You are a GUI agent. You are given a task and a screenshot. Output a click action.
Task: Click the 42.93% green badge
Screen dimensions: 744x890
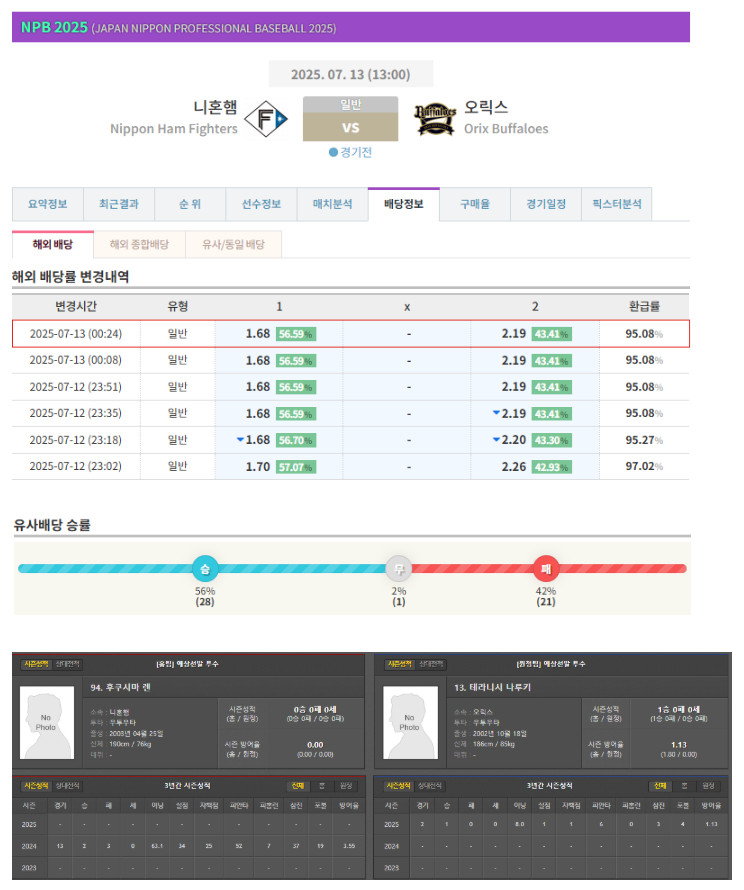[x=552, y=467]
